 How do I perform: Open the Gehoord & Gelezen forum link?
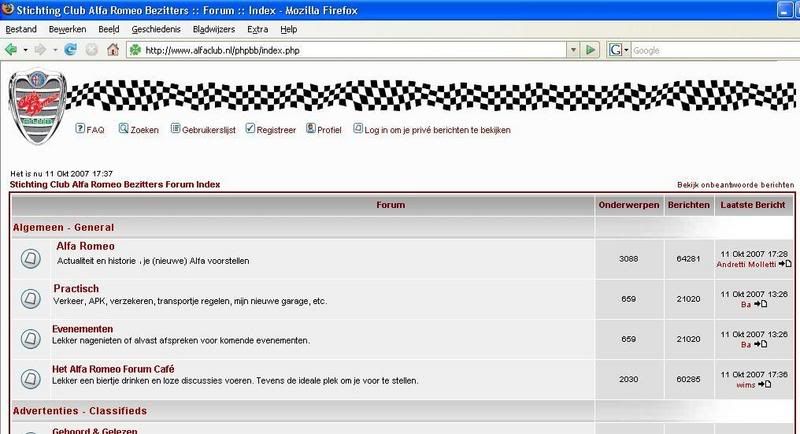click(94, 430)
